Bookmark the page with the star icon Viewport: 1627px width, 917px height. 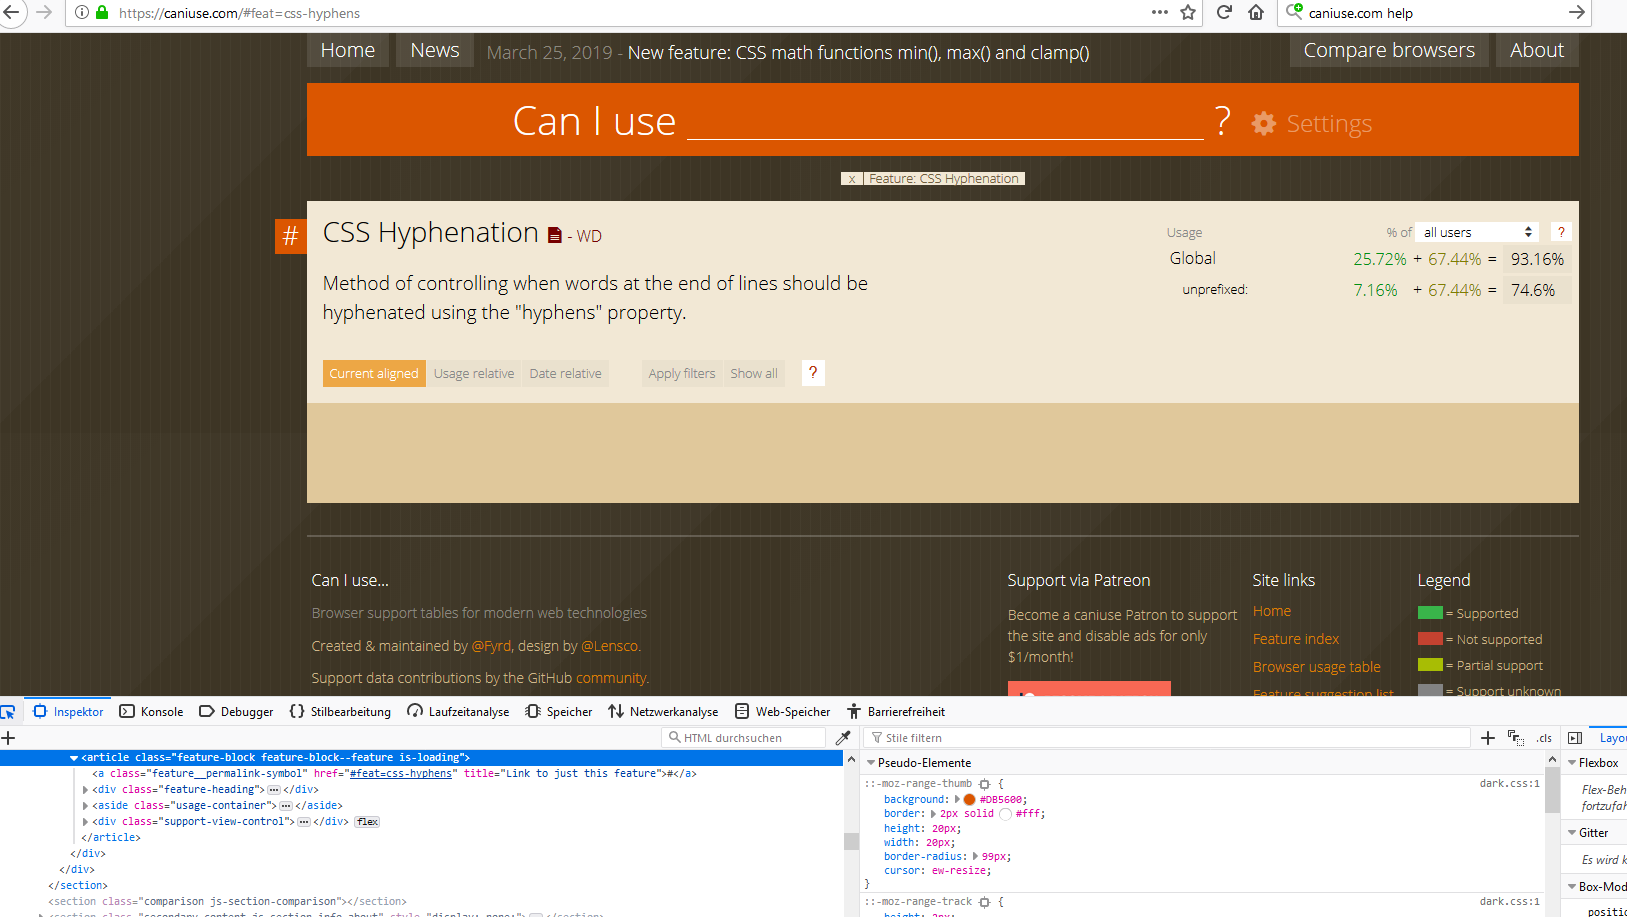pos(1187,13)
